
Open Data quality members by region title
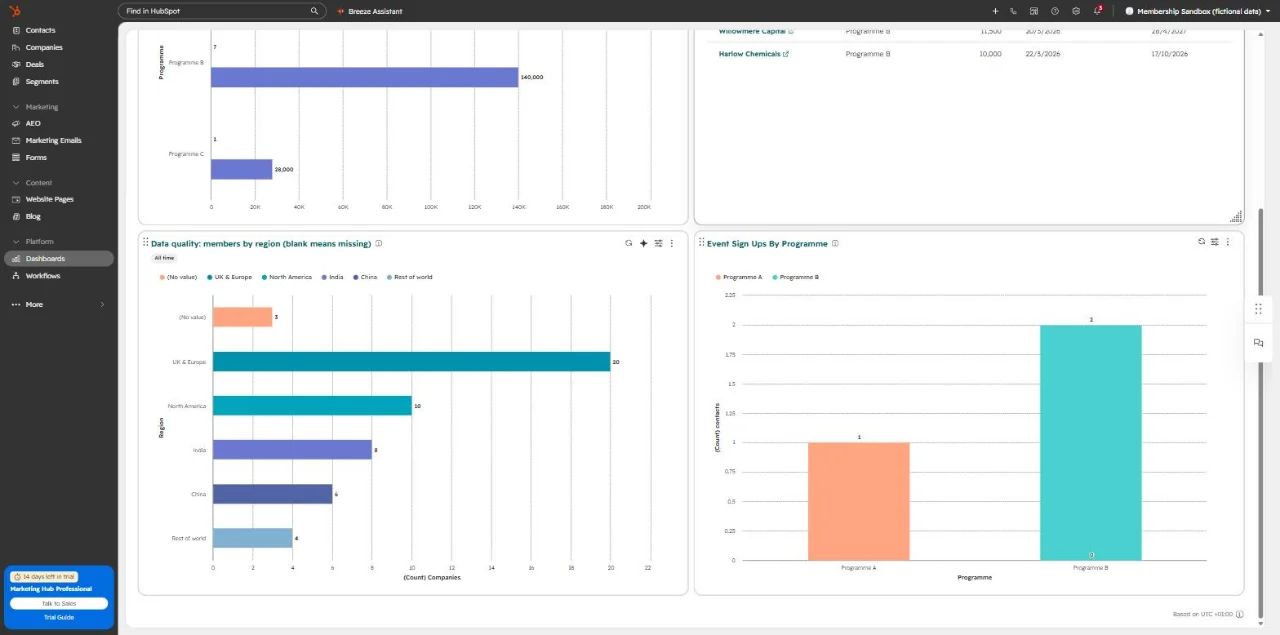coord(261,243)
